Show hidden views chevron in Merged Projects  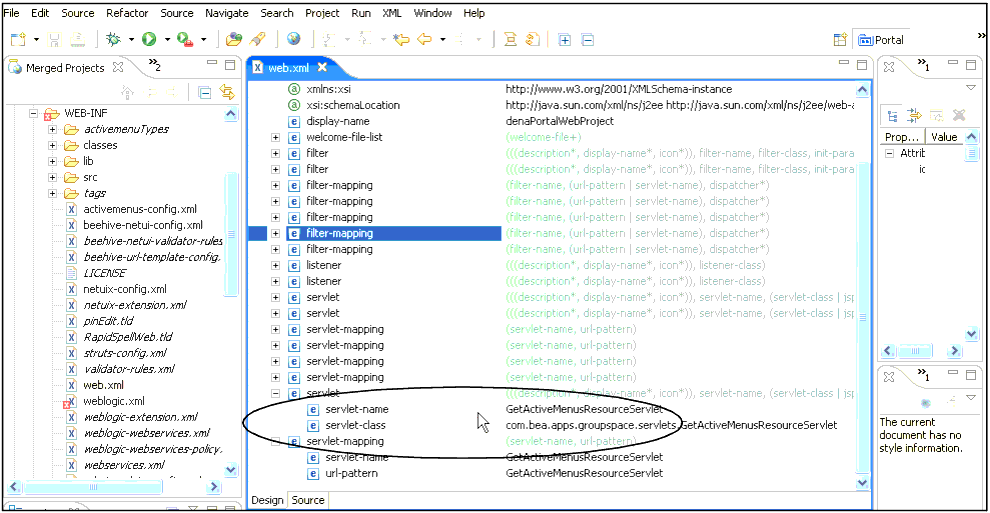(x=154, y=64)
